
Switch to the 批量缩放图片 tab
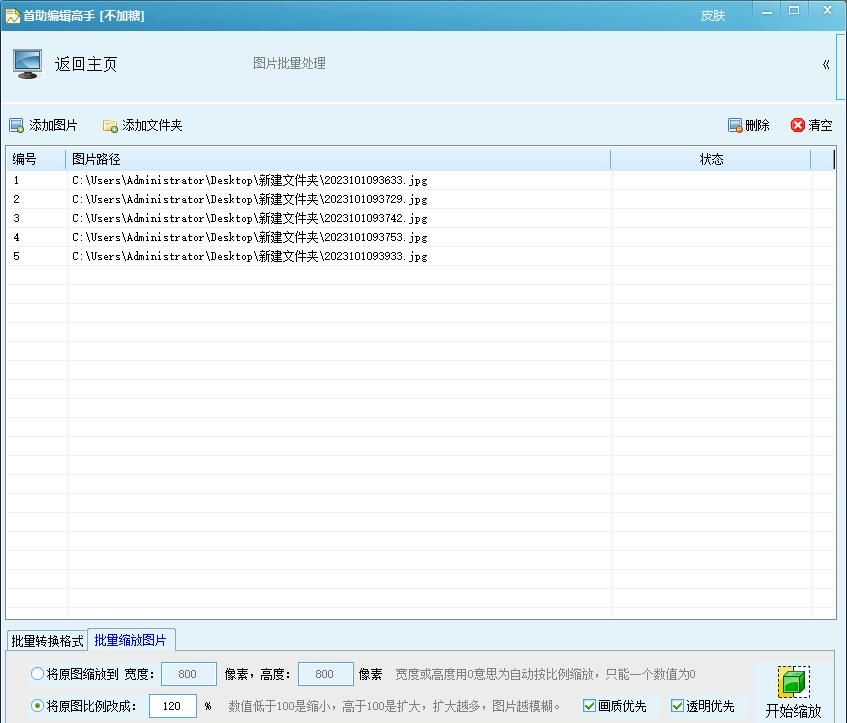(130, 640)
